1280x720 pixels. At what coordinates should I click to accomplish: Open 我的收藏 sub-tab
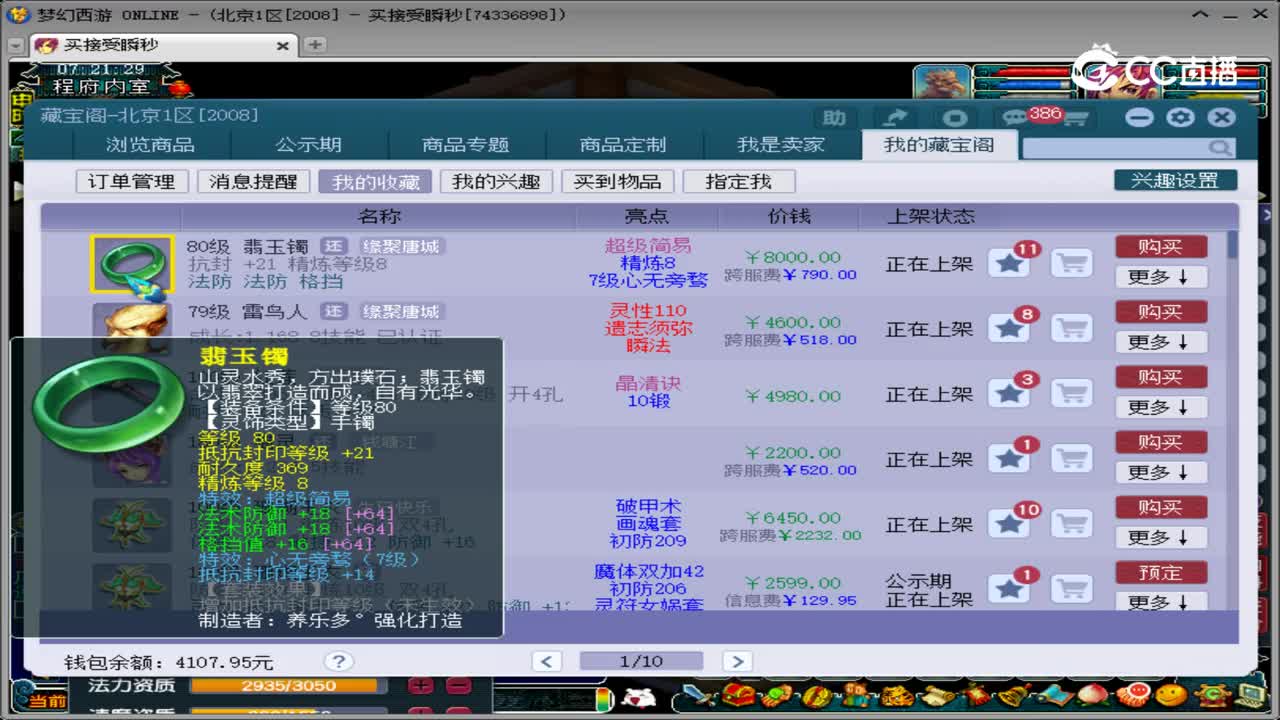pos(375,181)
